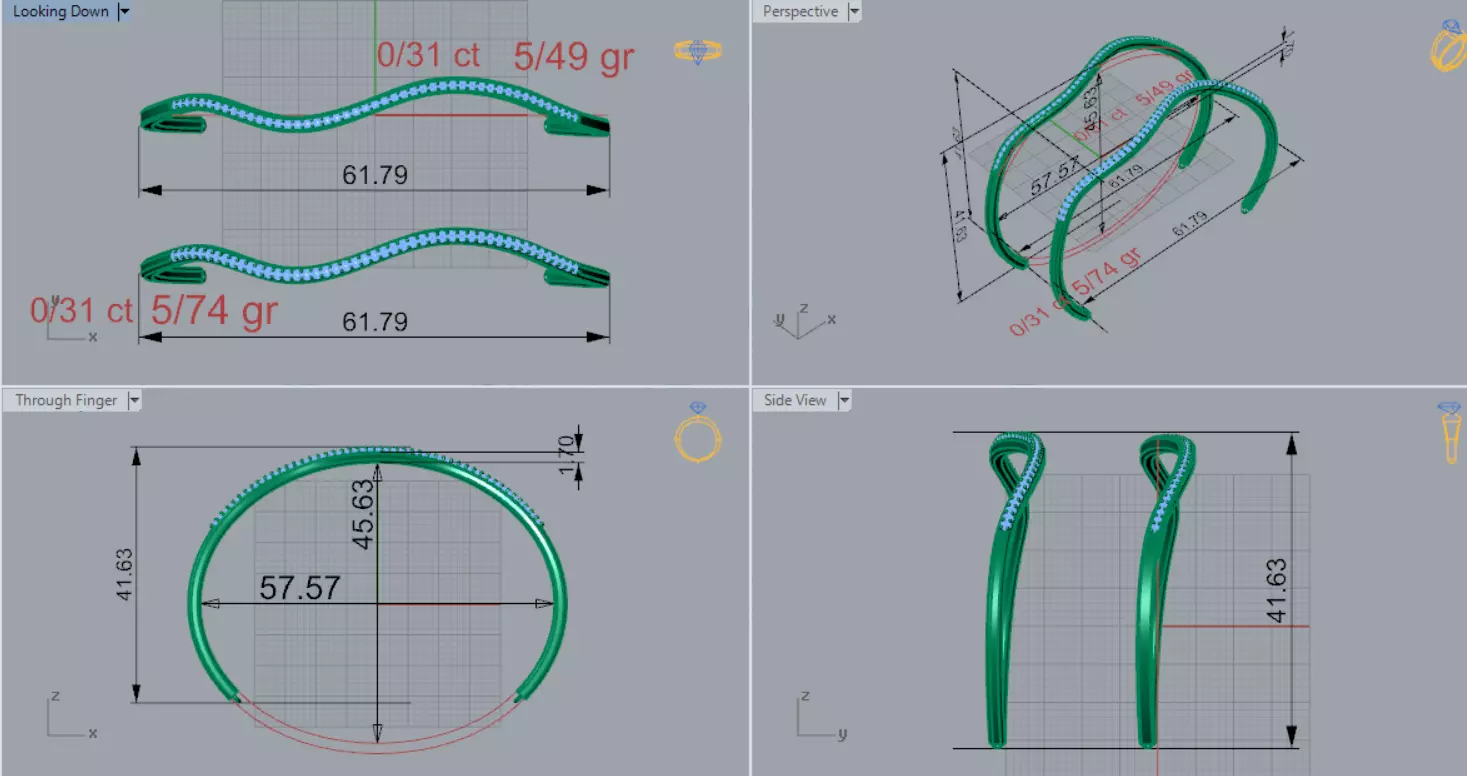Click the 5/74 gr label in Perspective view
The height and width of the screenshot is (776, 1467).
pyautogui.click(x=1106, y=272)
